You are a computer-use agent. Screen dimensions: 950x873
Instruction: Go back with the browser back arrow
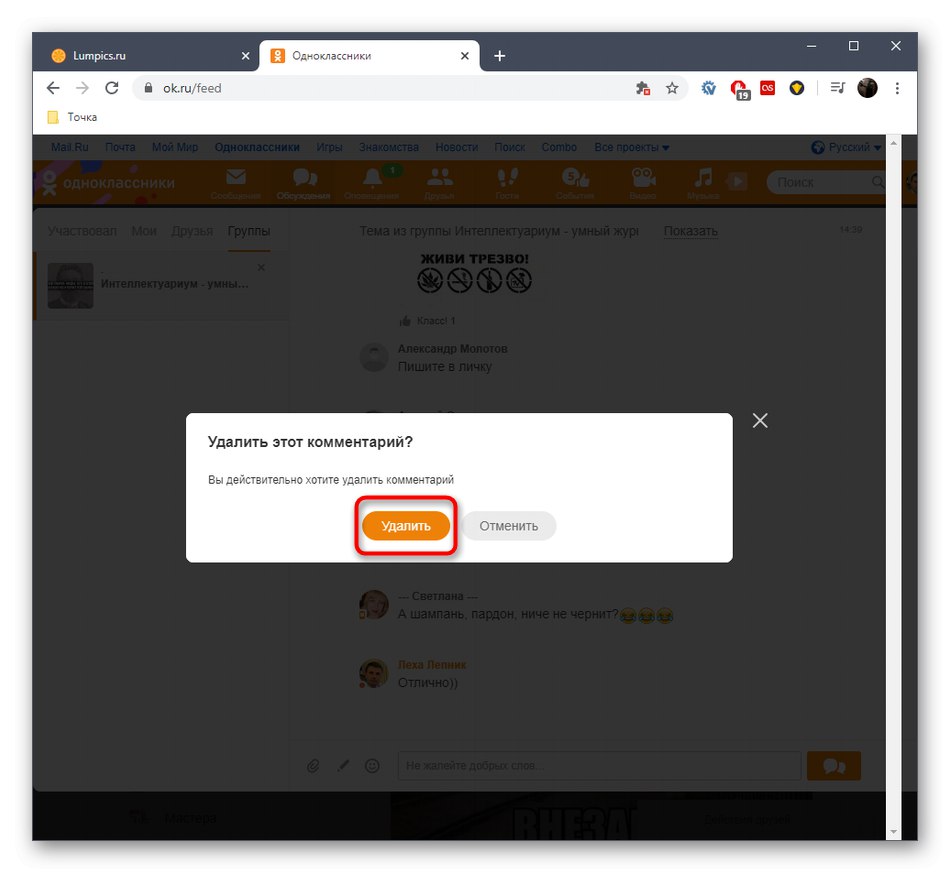tap(53, 88)
